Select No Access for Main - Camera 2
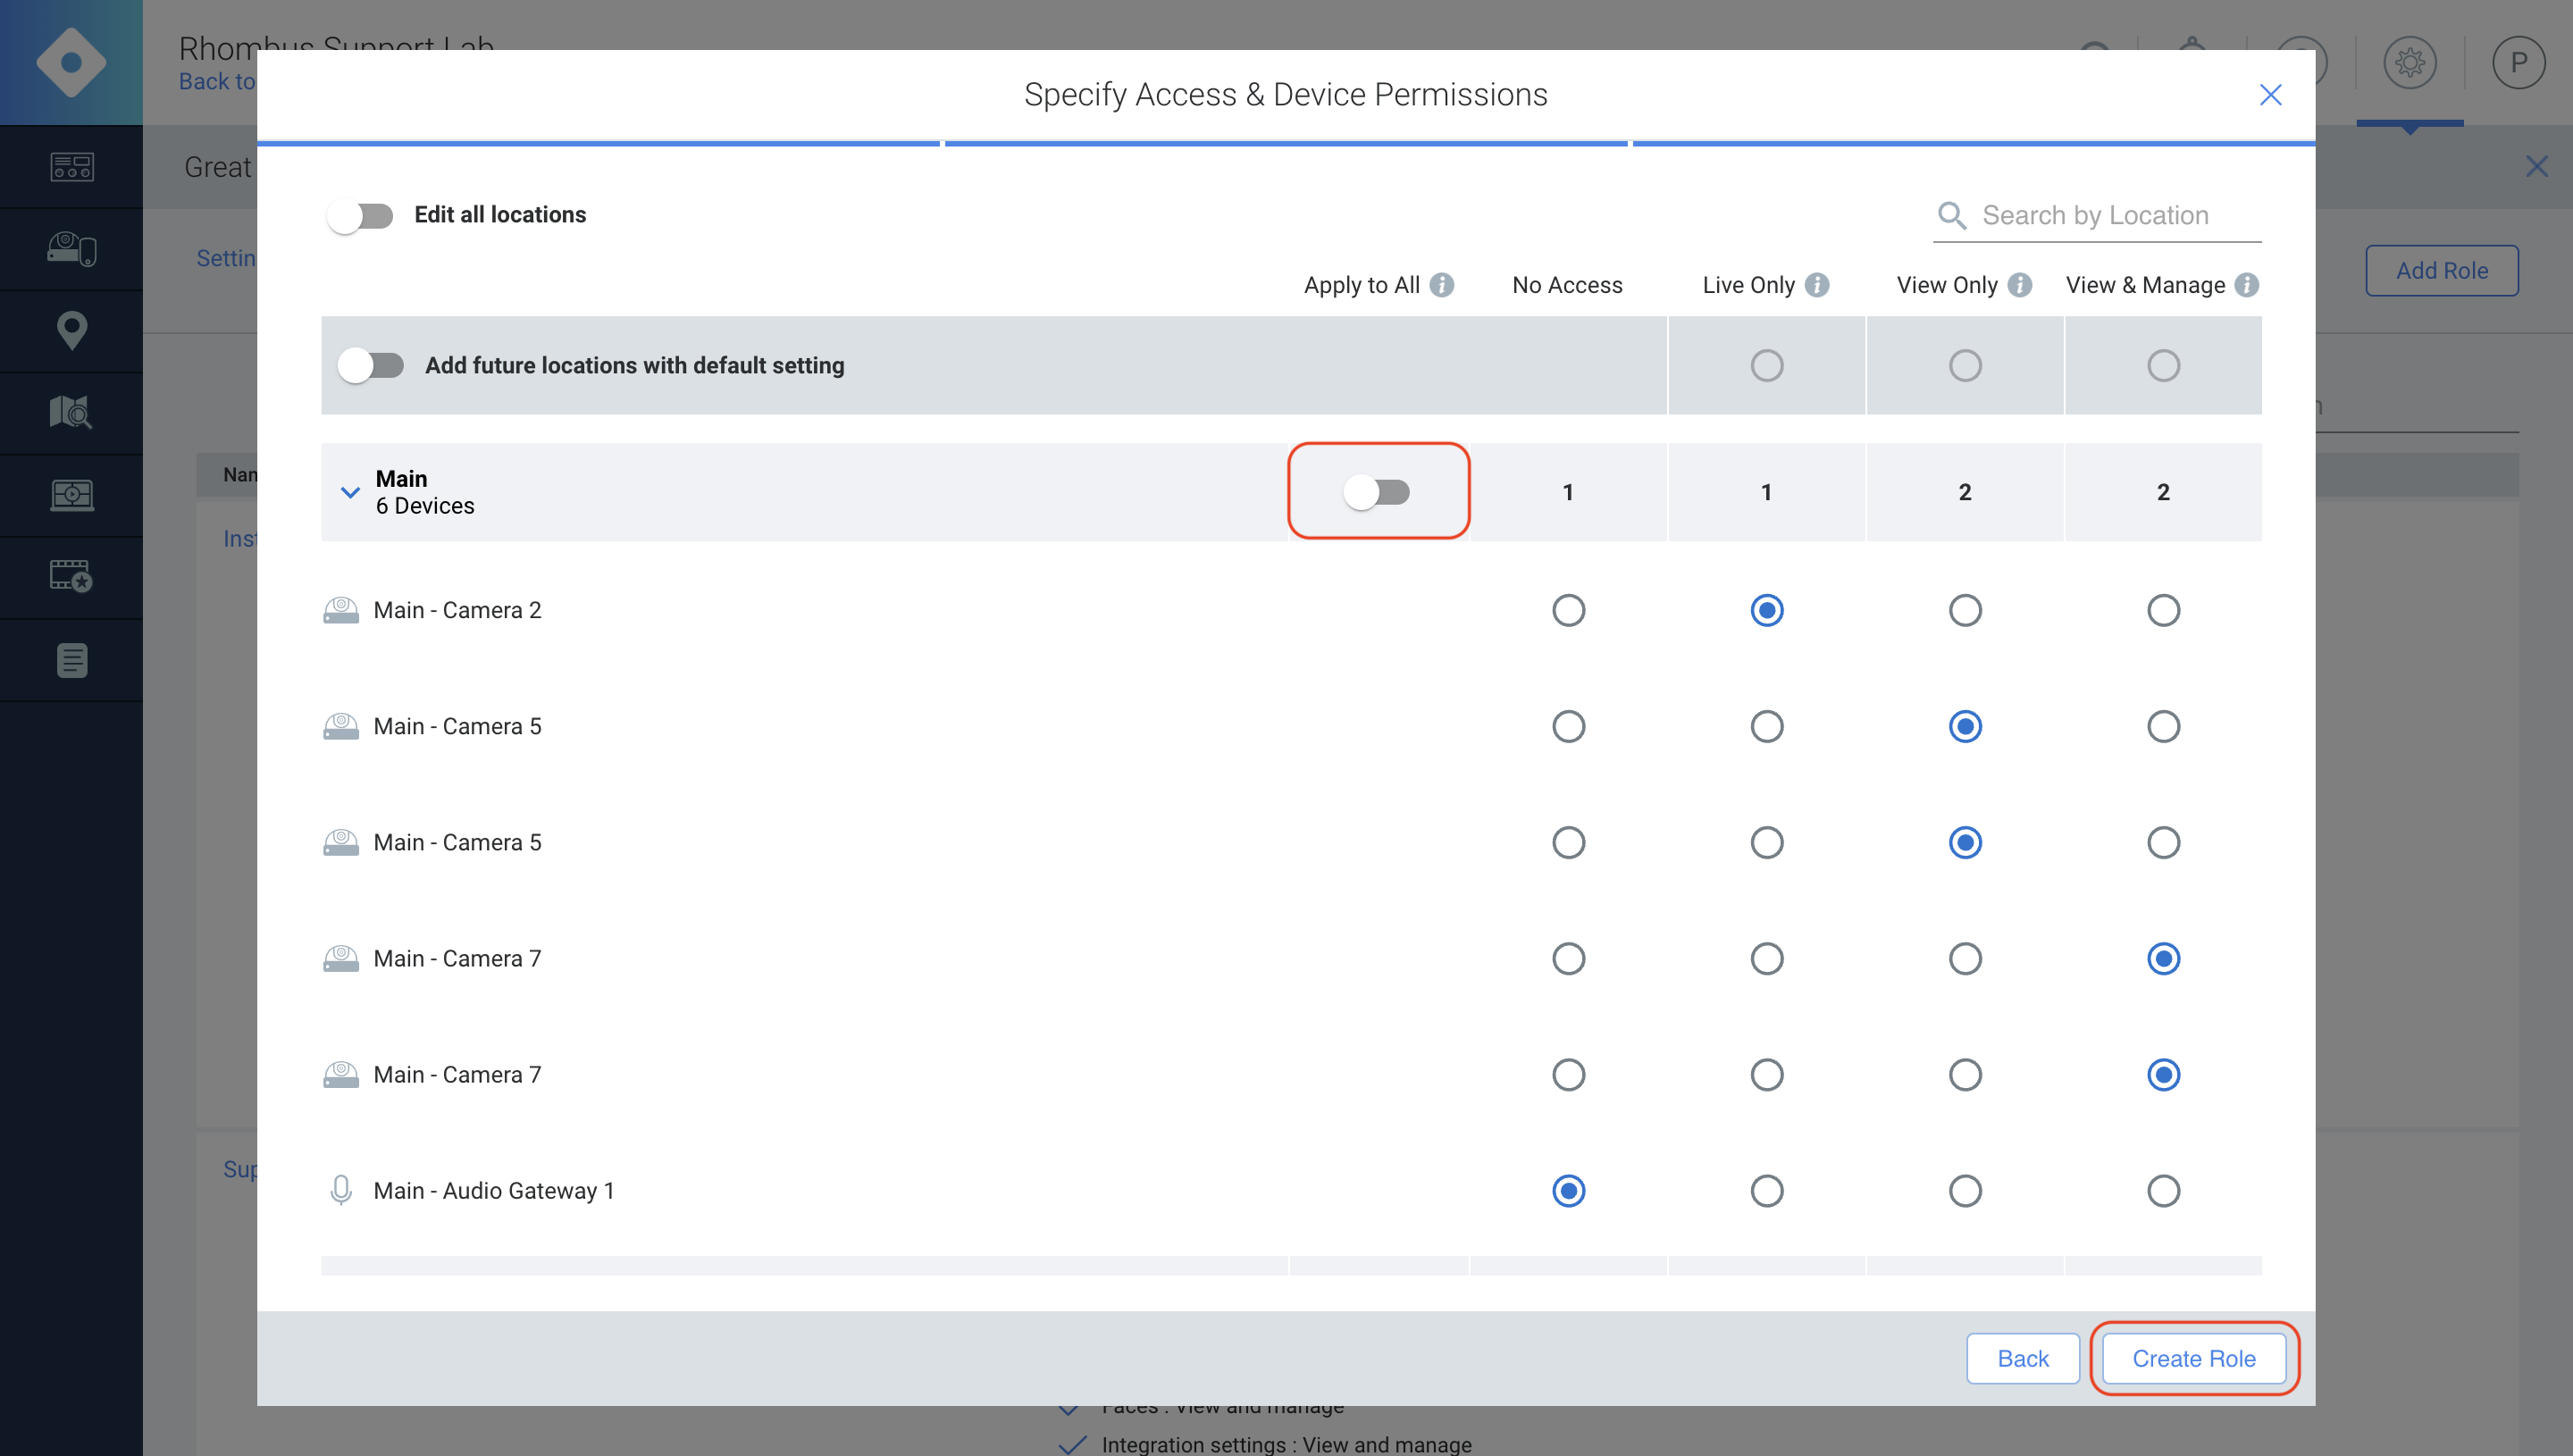 1568,610
